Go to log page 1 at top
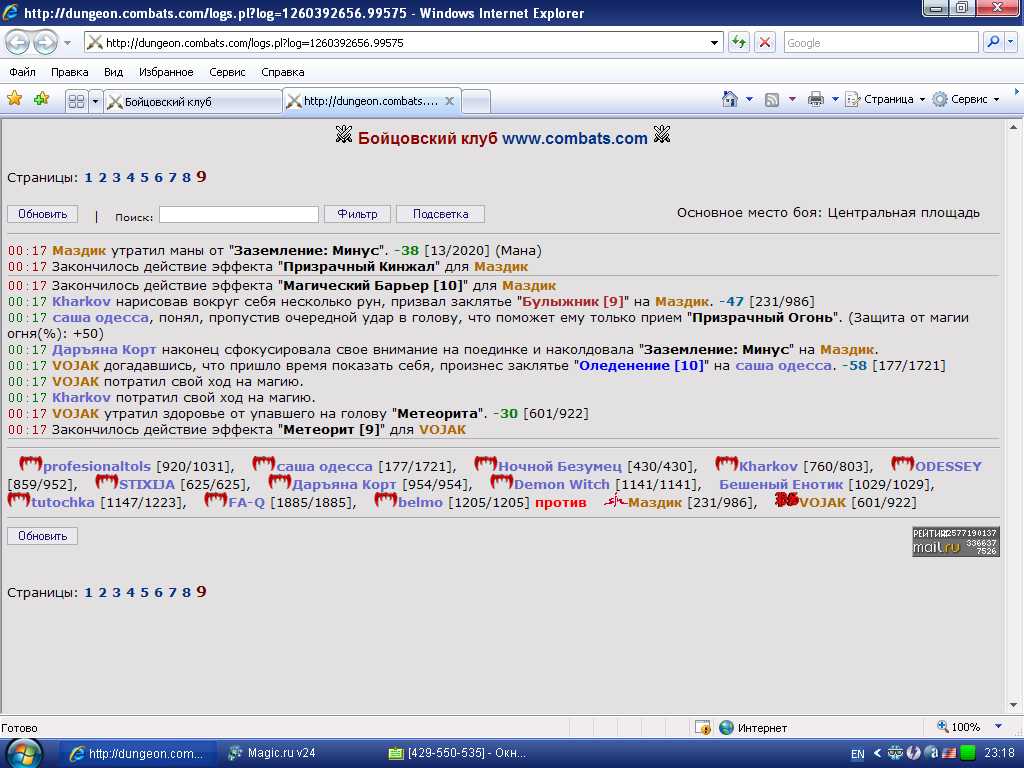The height and width of the screenshot is (768, 1024). 88,177
